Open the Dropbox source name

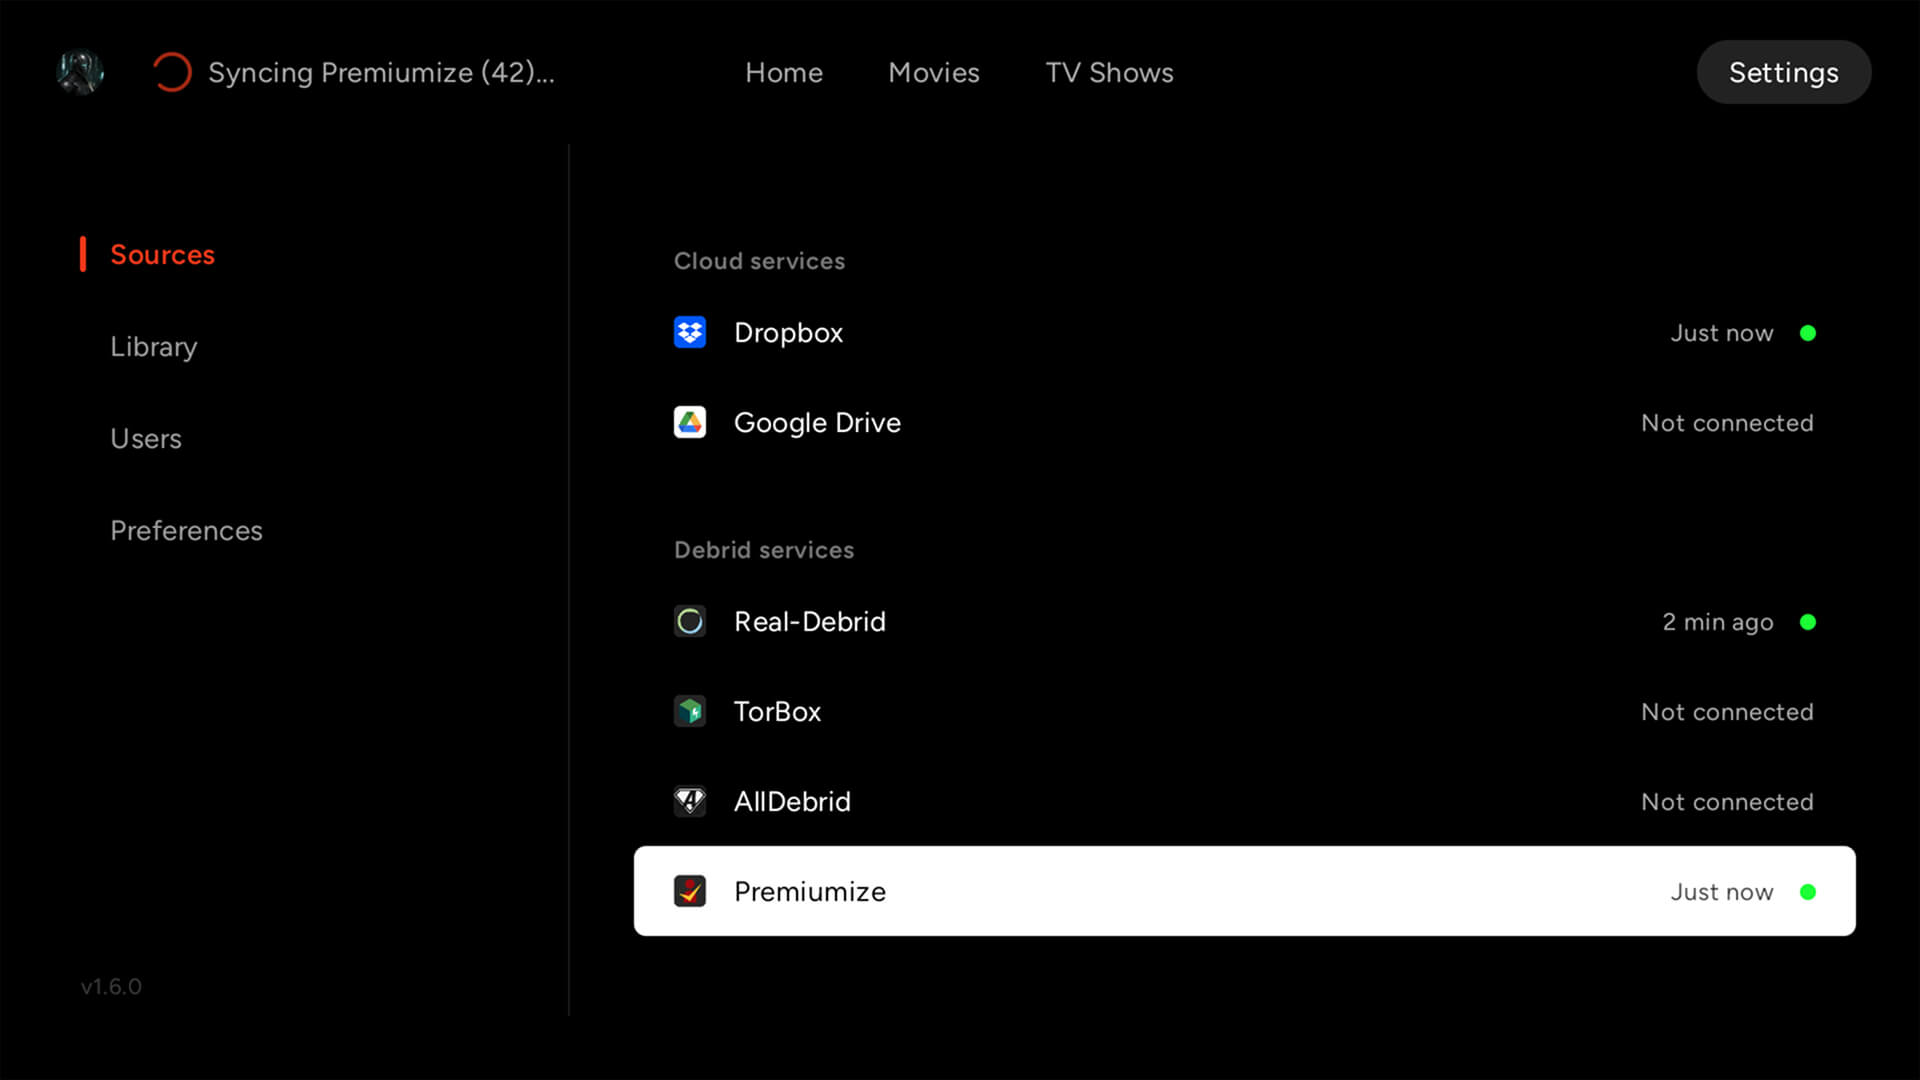tap(789, 333)
